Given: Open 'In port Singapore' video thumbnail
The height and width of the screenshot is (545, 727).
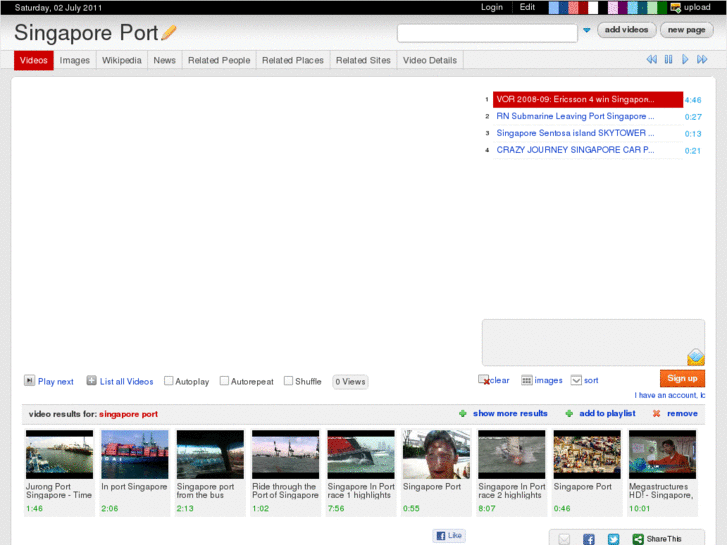Looking at the screenshot, I should point(134,455).
